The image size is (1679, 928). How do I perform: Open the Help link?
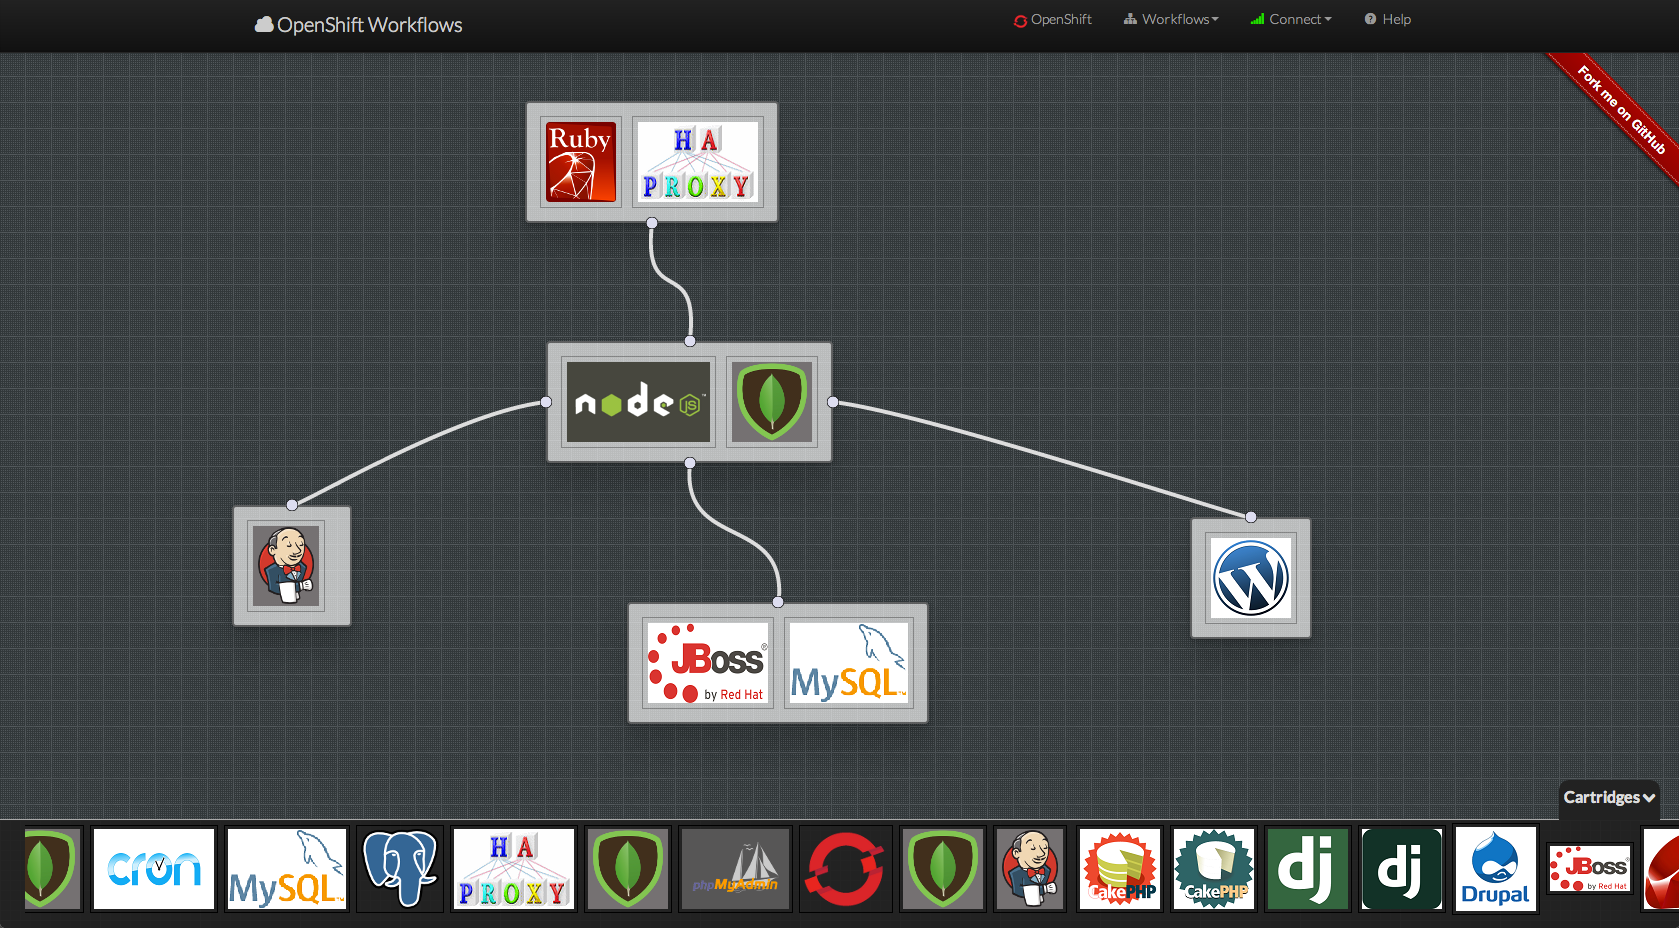coord(1388,19)
